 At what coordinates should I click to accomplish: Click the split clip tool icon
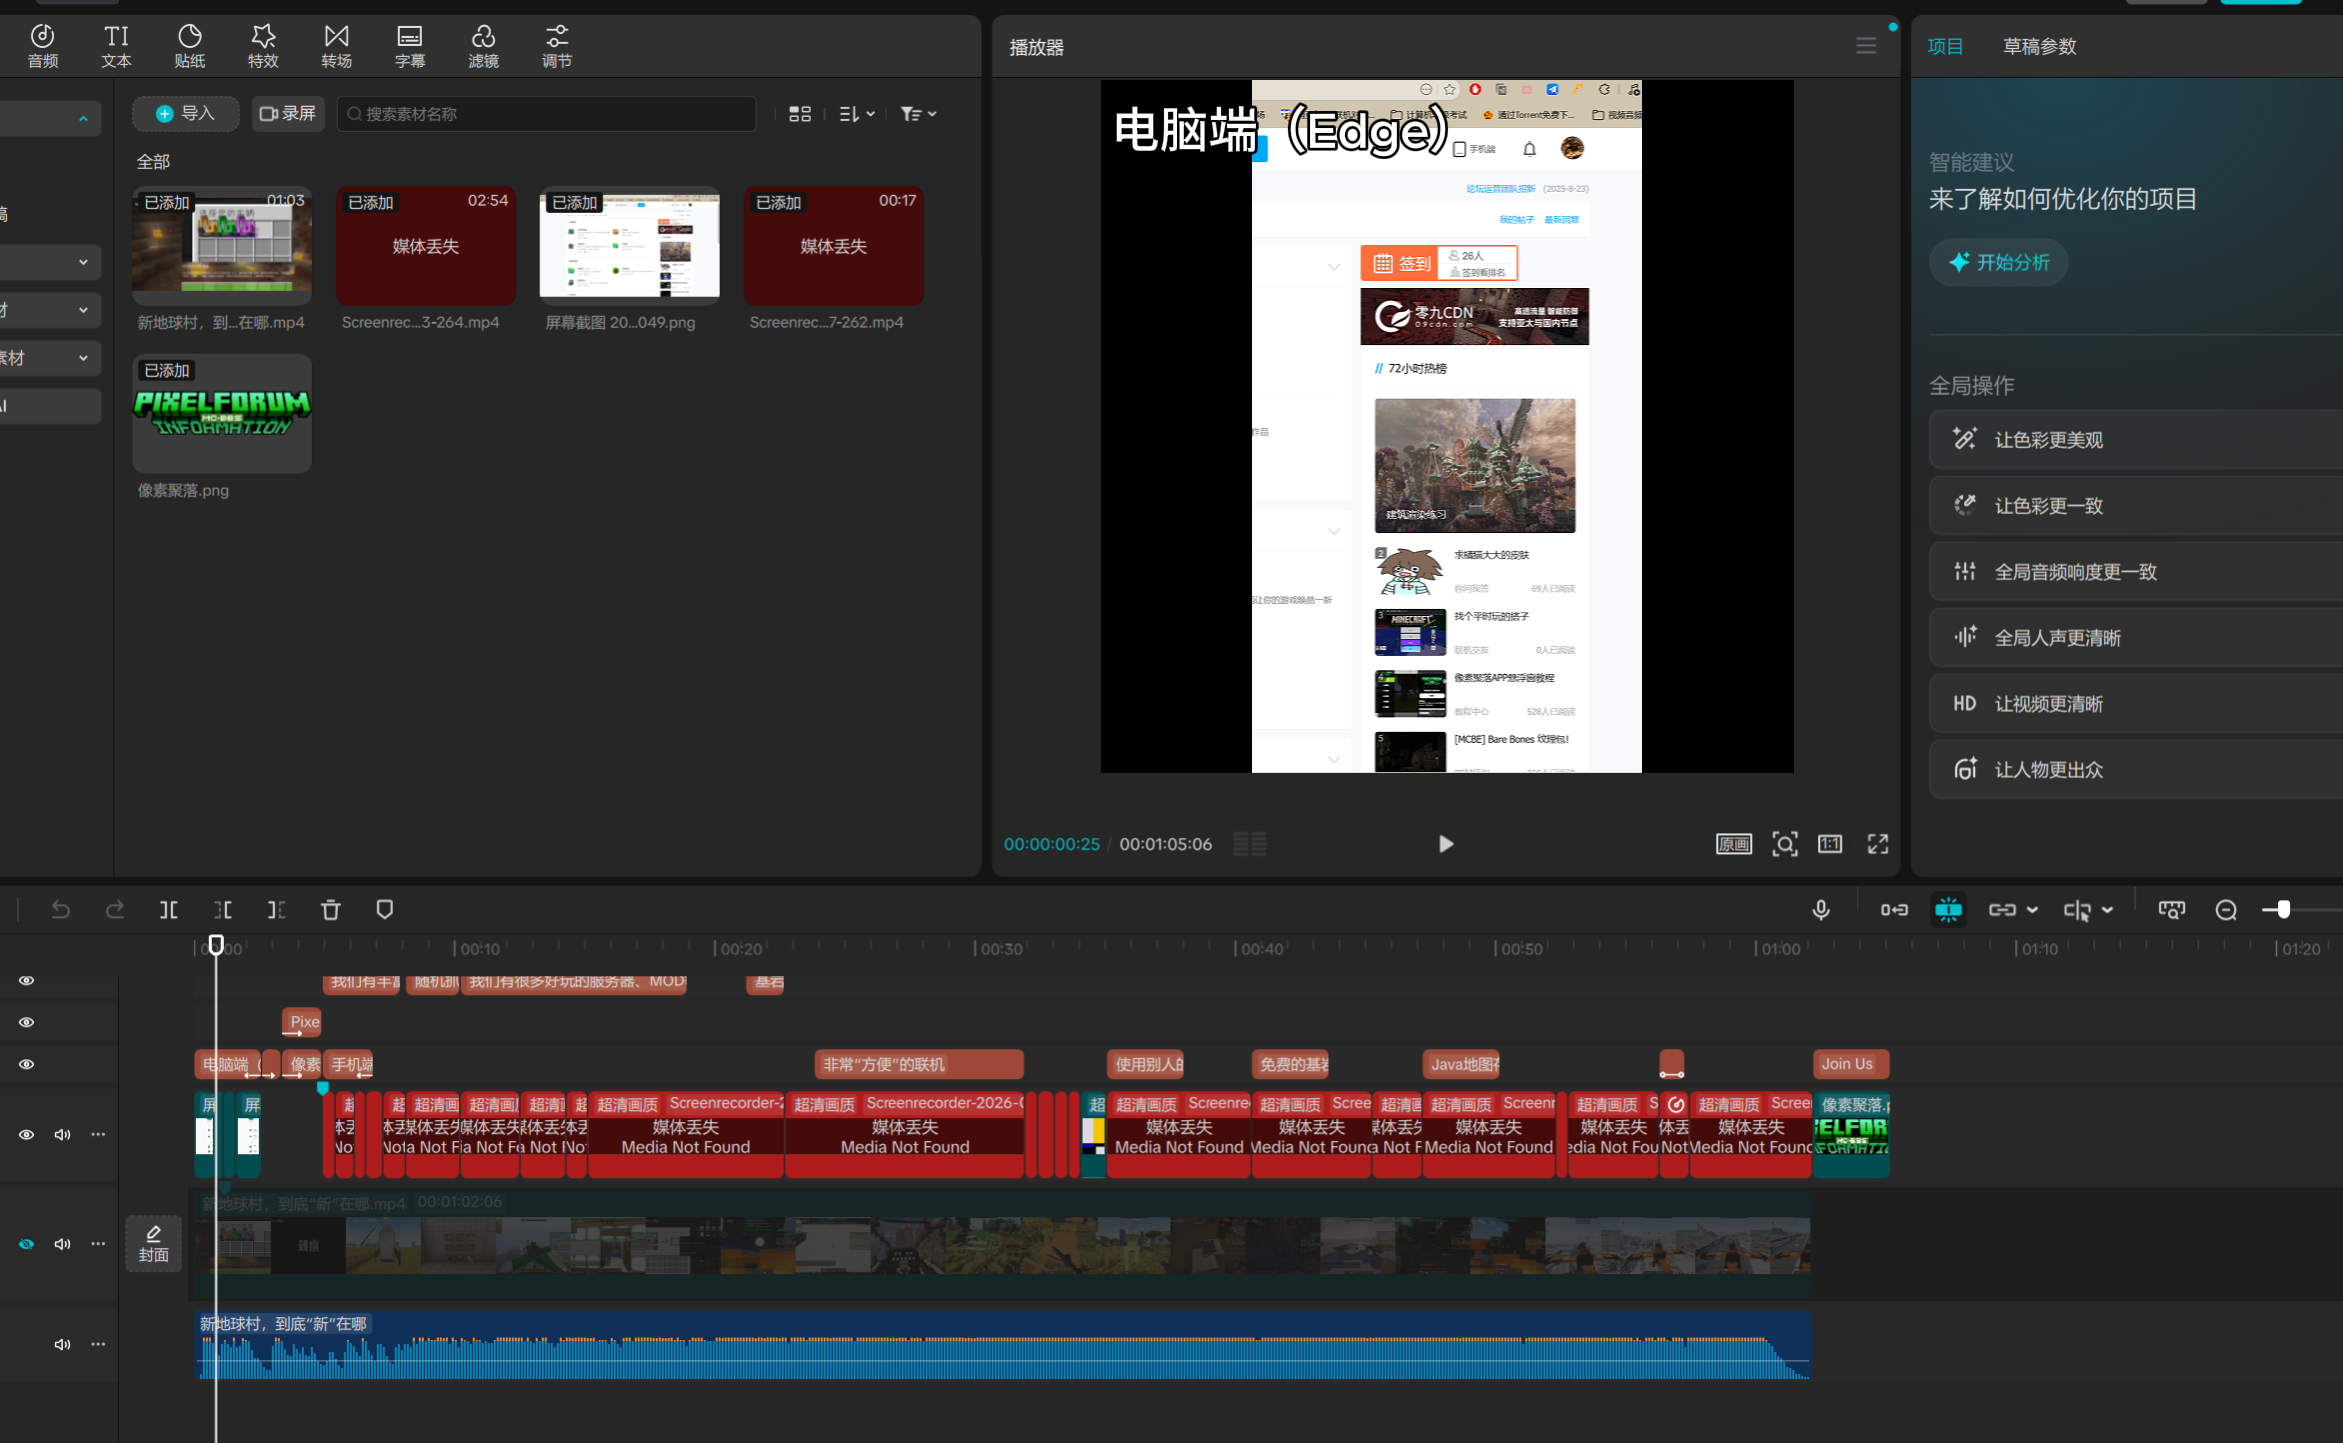[x=168, y=909]
